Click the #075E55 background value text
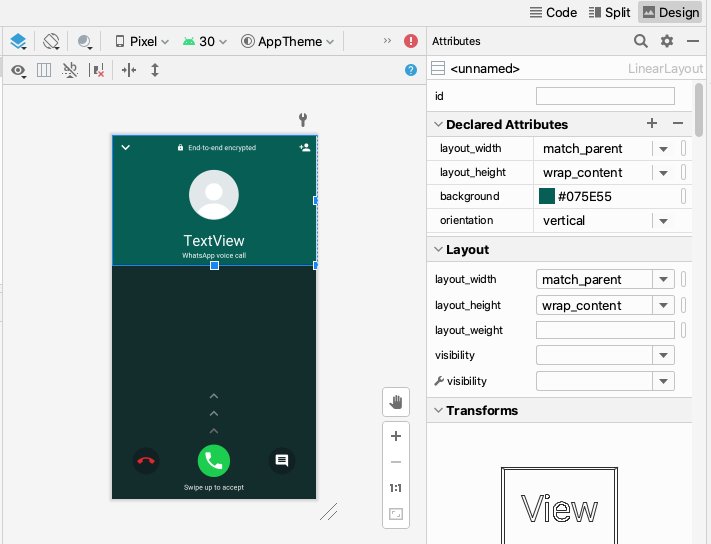711x544 pixels. [584, 196]
